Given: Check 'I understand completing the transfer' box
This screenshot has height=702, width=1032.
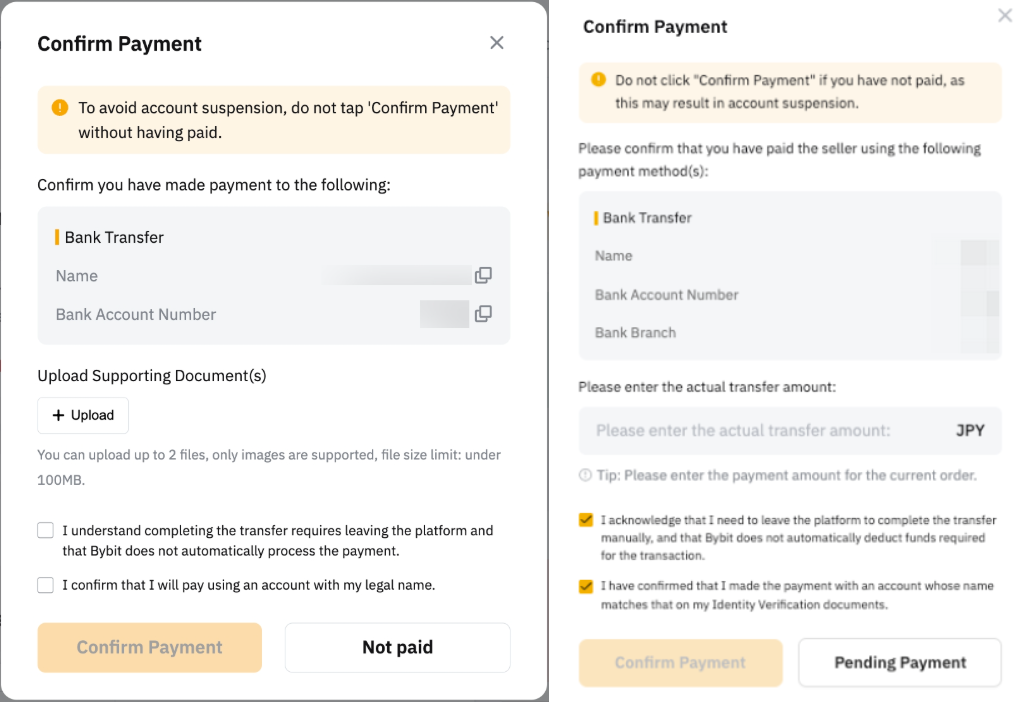Looking at the screenshot, I should pyautogui.click(x=45, y=531).
